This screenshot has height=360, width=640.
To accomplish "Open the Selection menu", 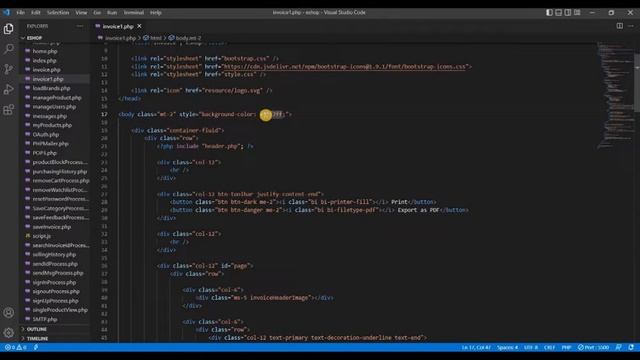I will coord(58,13).
